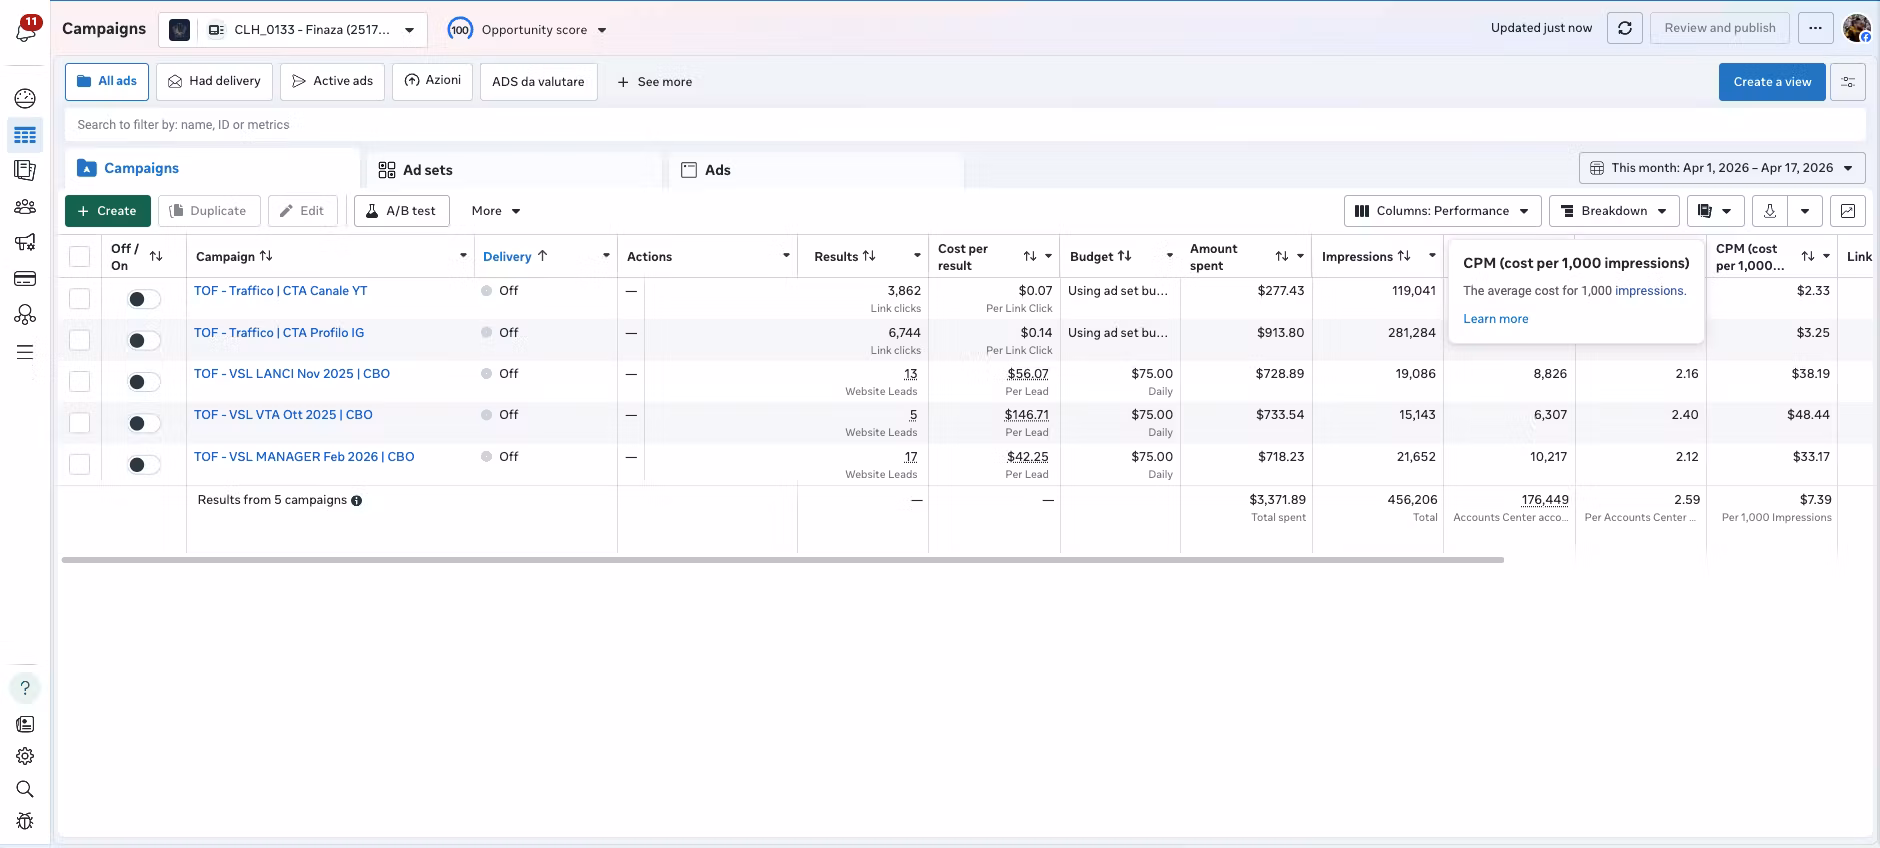Open Report a problem bug icon
This screenshot has height=848, width=1880.
(25, 821)
